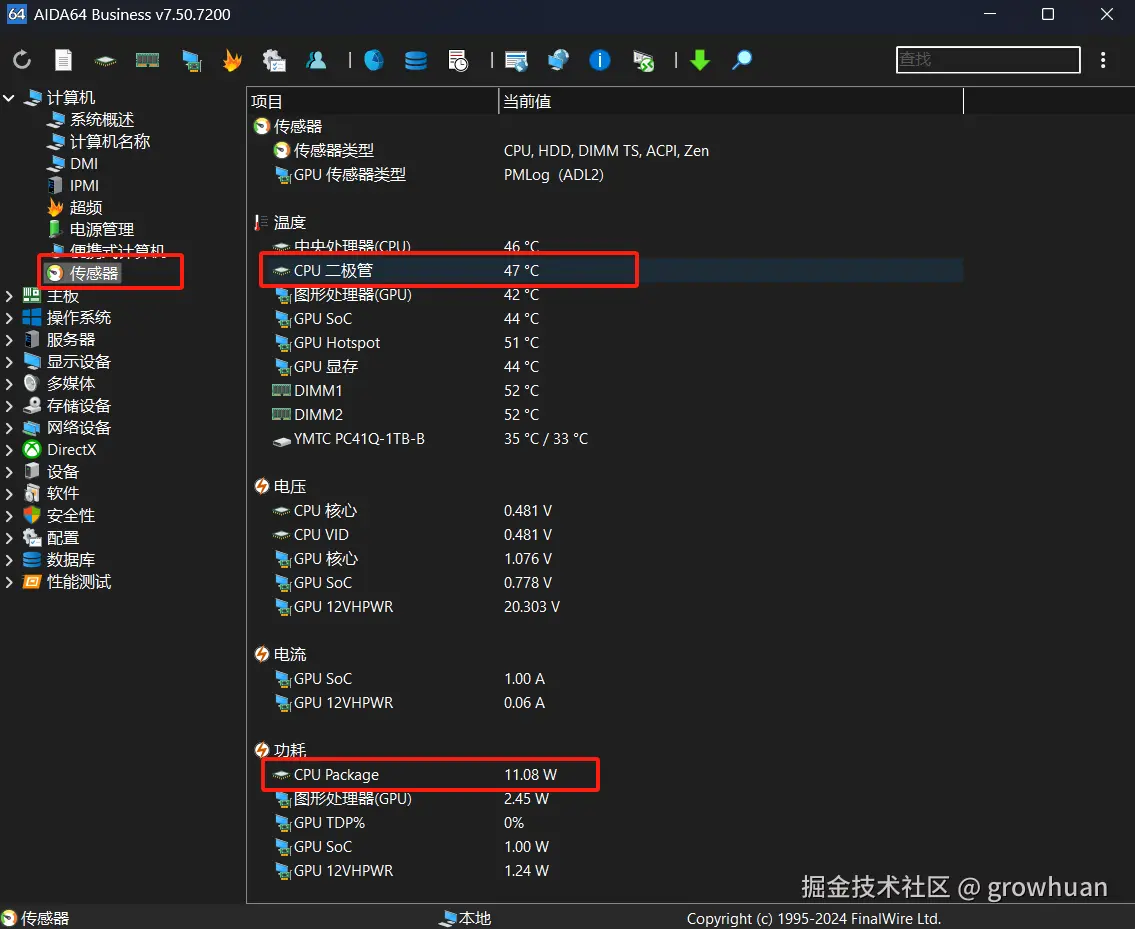Click the Refresh toolbar icon
Image resolution: width=1135 pixels, height=929 pixels.
pos(22,60)
